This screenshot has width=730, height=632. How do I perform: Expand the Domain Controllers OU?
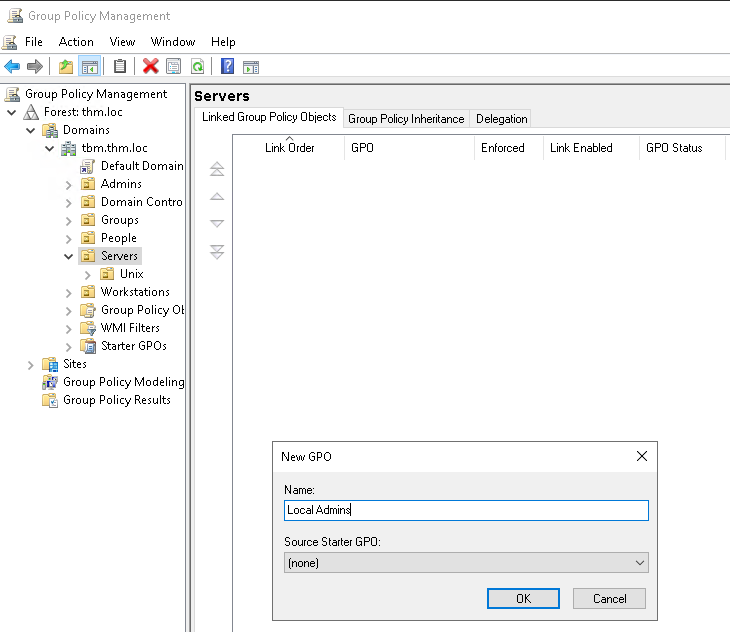click(68, 203)
